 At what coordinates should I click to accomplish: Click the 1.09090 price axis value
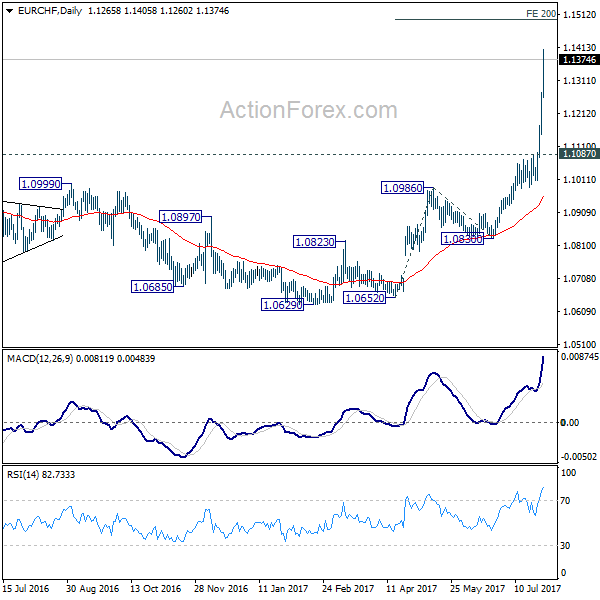pyautogui.click(x=579, y=212)
